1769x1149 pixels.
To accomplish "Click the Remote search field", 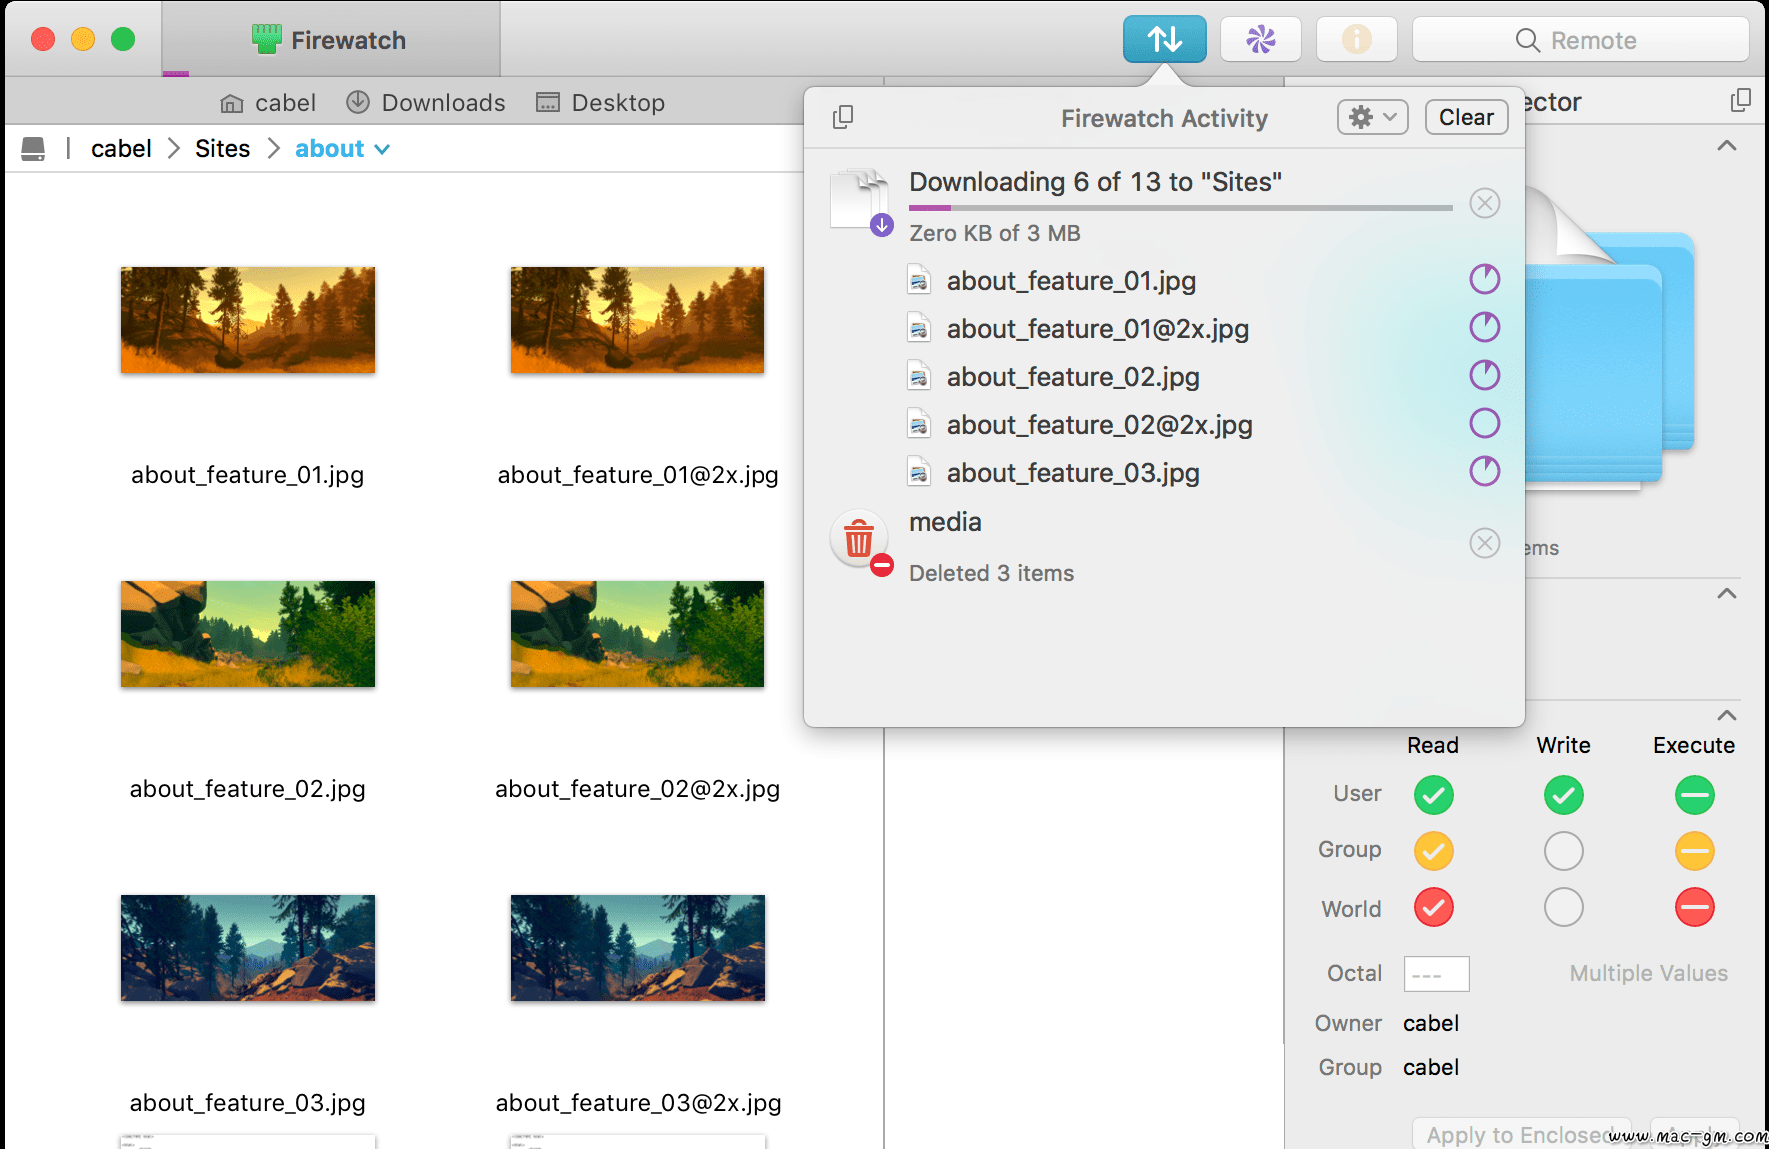I will 1580,40.
